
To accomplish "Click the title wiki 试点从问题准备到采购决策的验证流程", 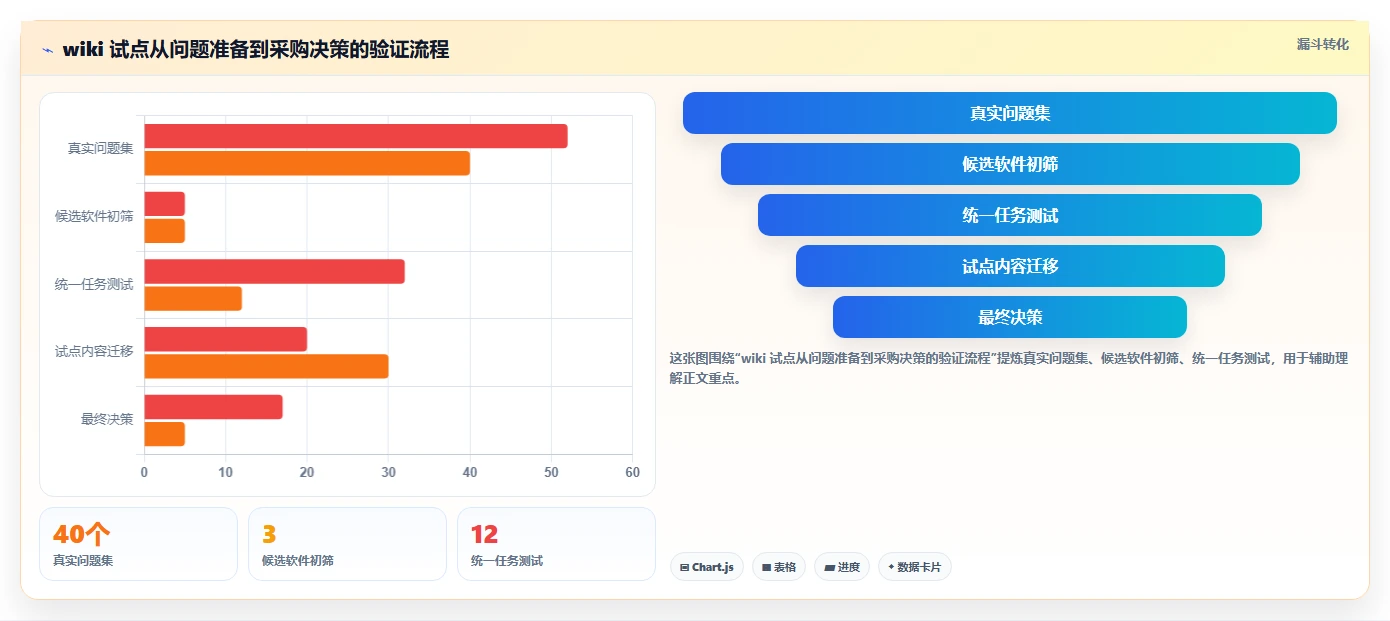I will click(x=256, y=50).
